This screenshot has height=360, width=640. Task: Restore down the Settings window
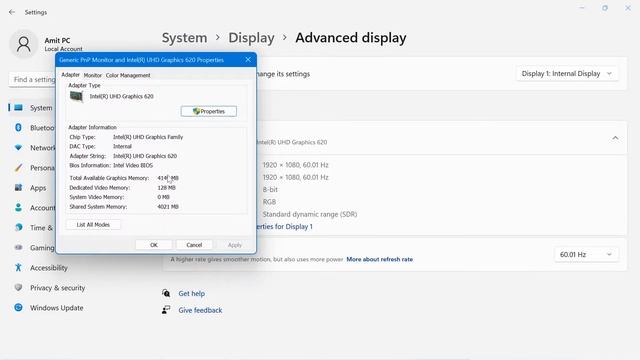pos(605,8)
